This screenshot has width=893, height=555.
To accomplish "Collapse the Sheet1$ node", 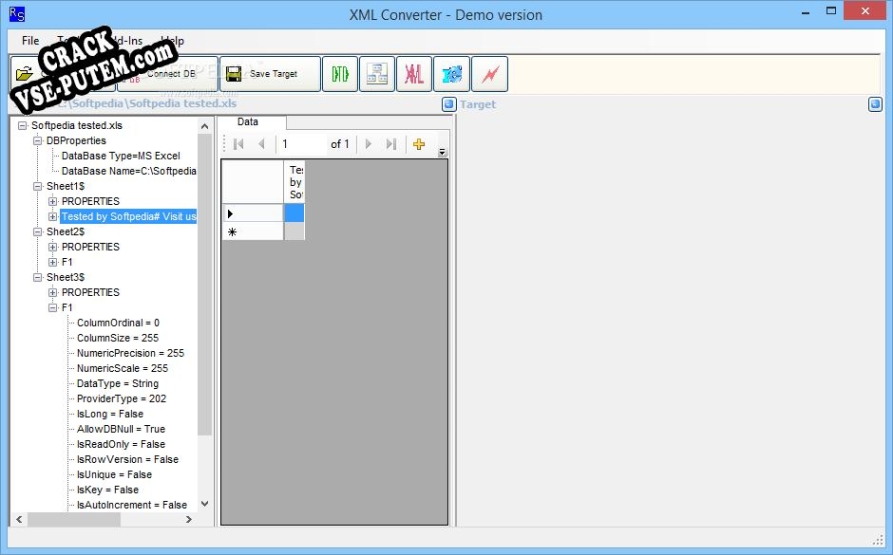I will click(38, 186).
